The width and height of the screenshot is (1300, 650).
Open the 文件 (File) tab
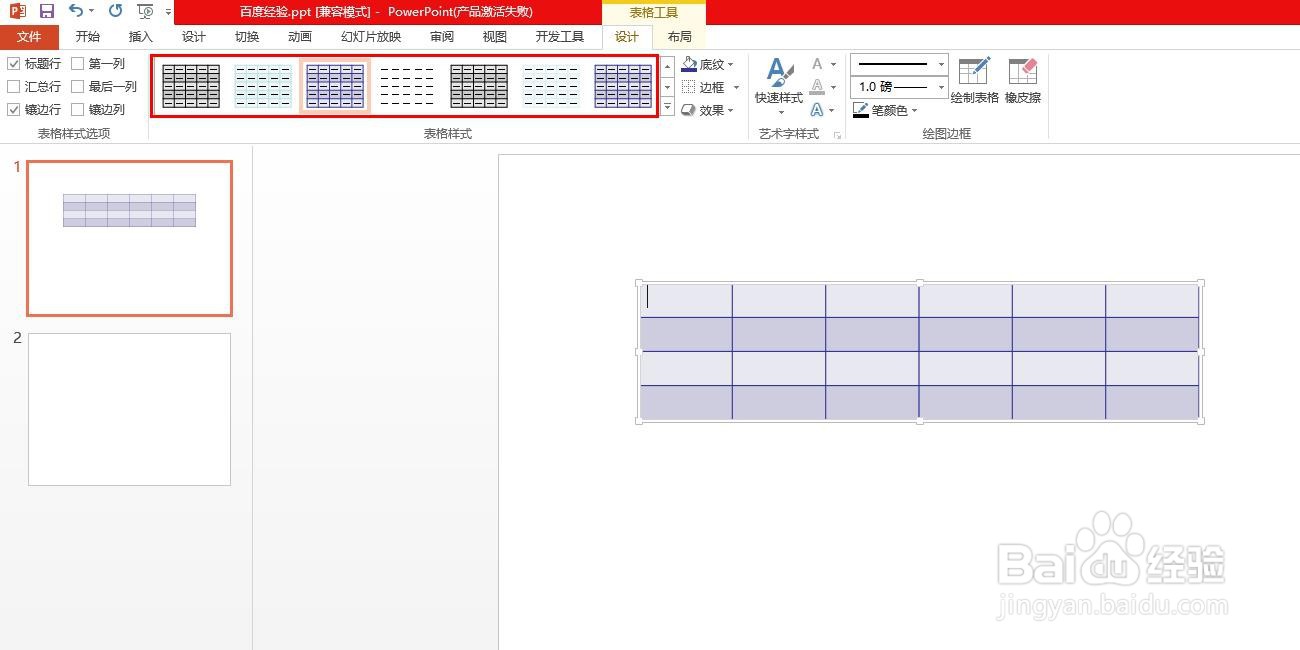click(29, 37)
